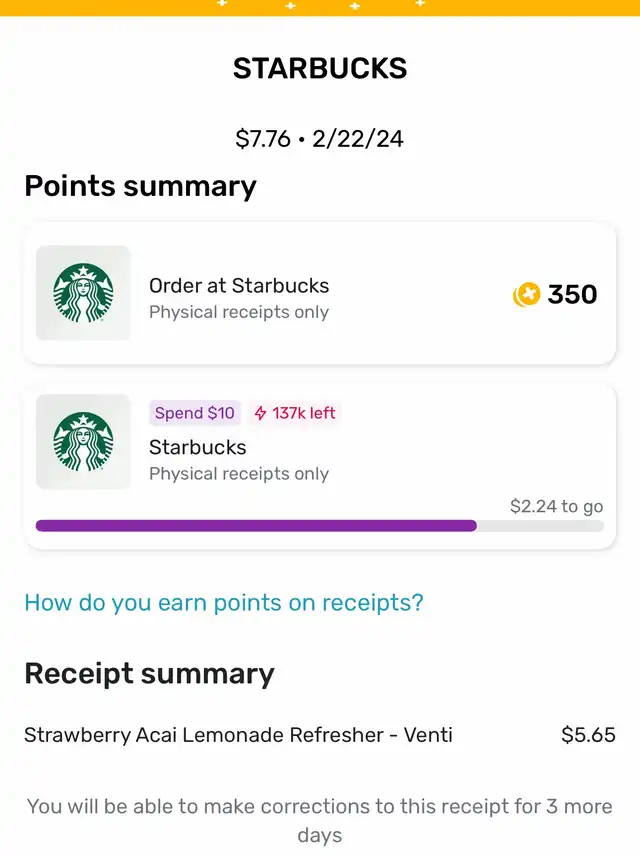Tap the lightning bolt icon beside 137k left
The width and height of the screenshot is (640, 855).
click(261, 413)
